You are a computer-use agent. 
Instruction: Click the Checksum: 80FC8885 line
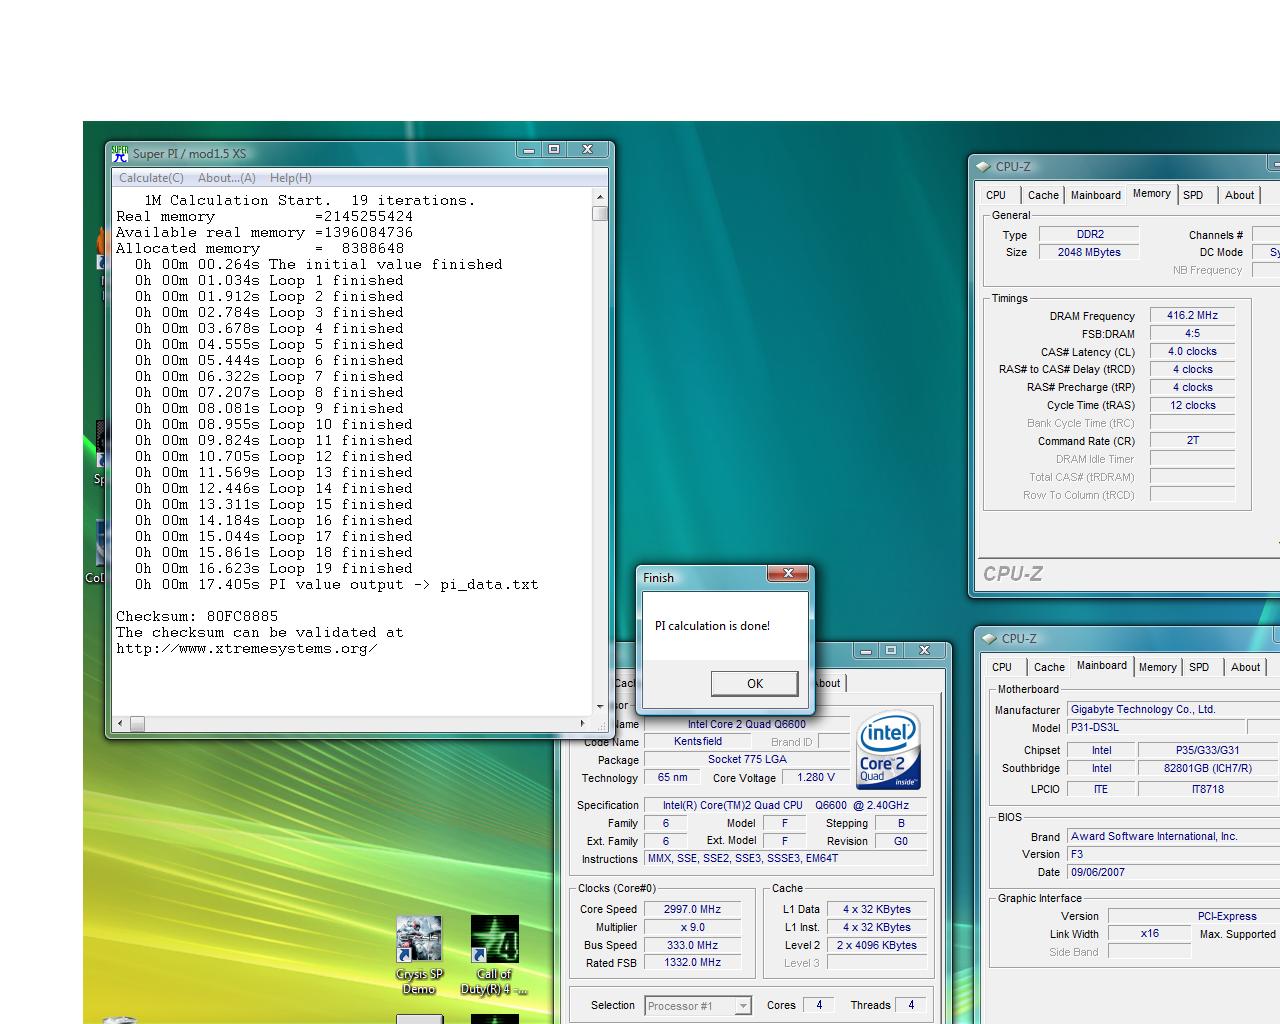click(197, 616)
